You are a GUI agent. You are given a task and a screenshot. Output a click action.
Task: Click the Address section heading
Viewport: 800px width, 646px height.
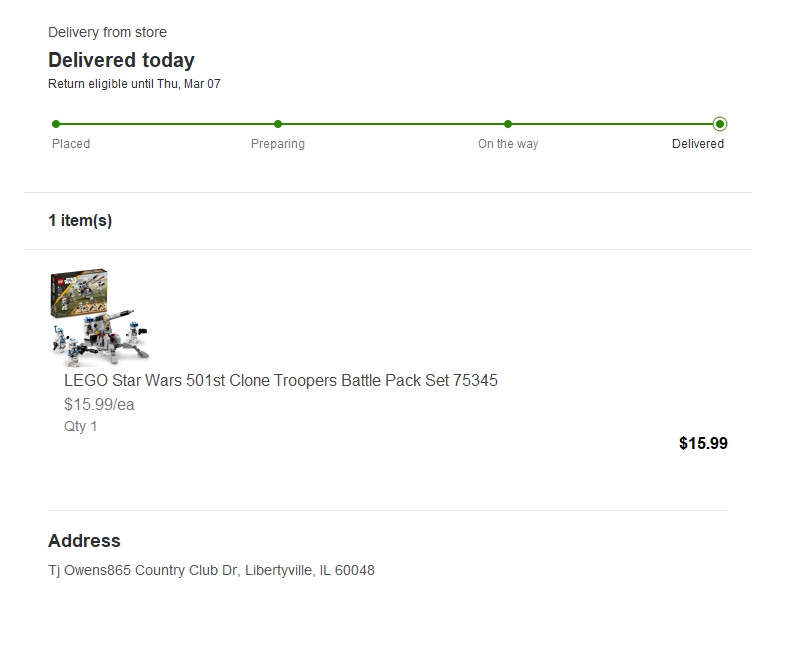point(84,541)
